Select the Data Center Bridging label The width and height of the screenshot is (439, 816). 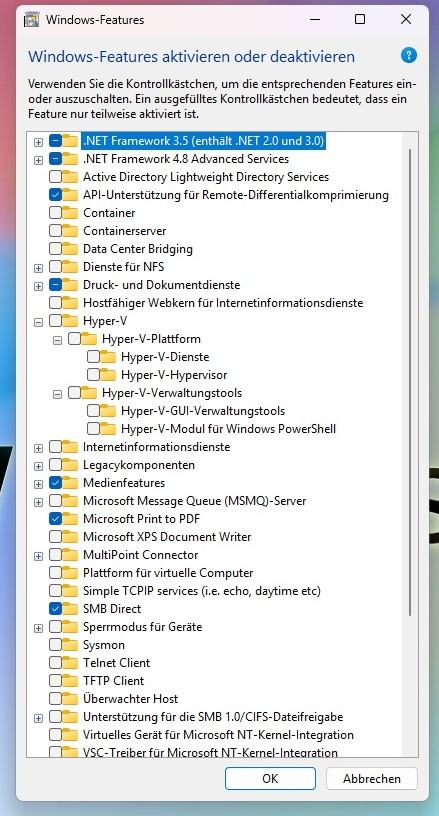point(138,249)
